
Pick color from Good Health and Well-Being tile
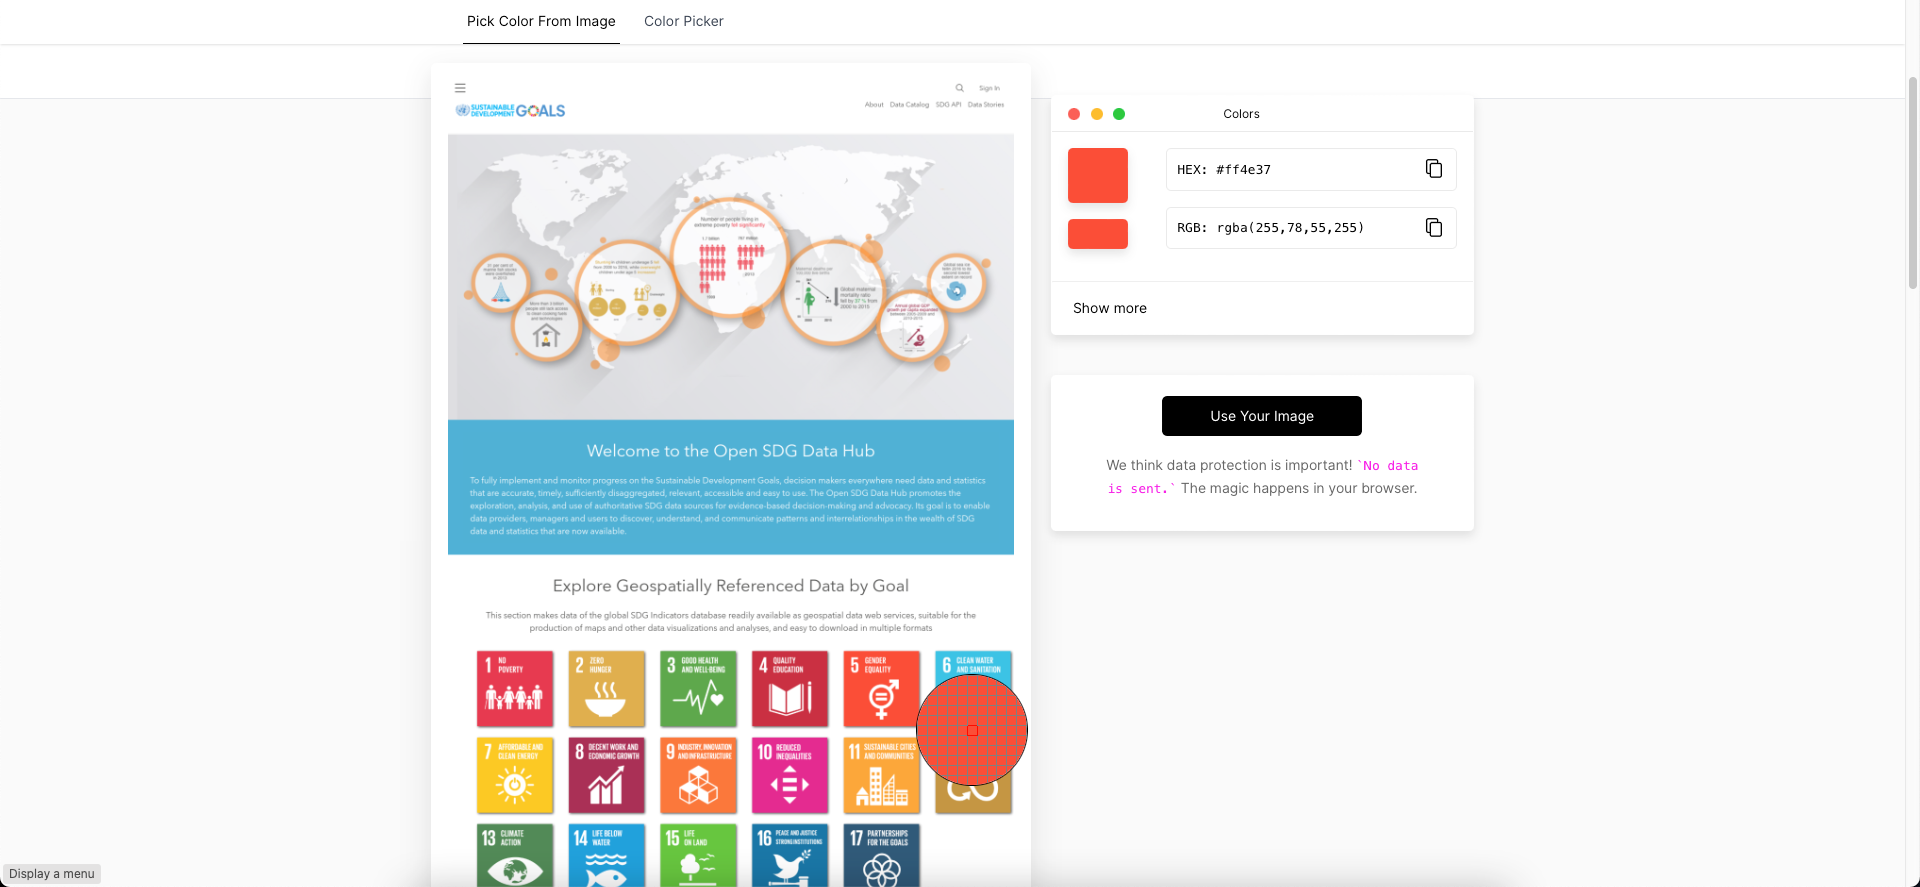[699, 689]
